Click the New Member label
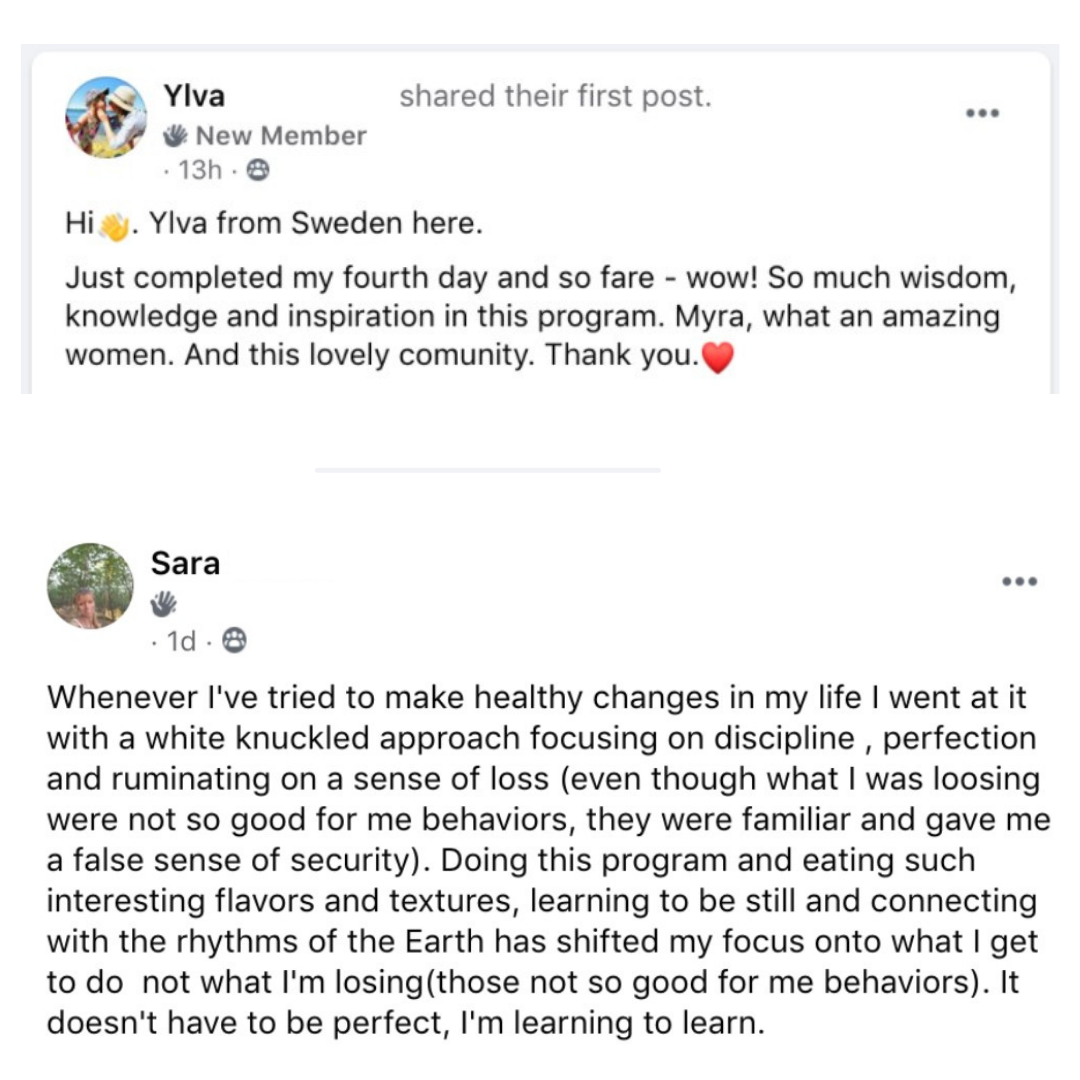This screenshot has width=1080, height=1080. (x=281, y=136)
